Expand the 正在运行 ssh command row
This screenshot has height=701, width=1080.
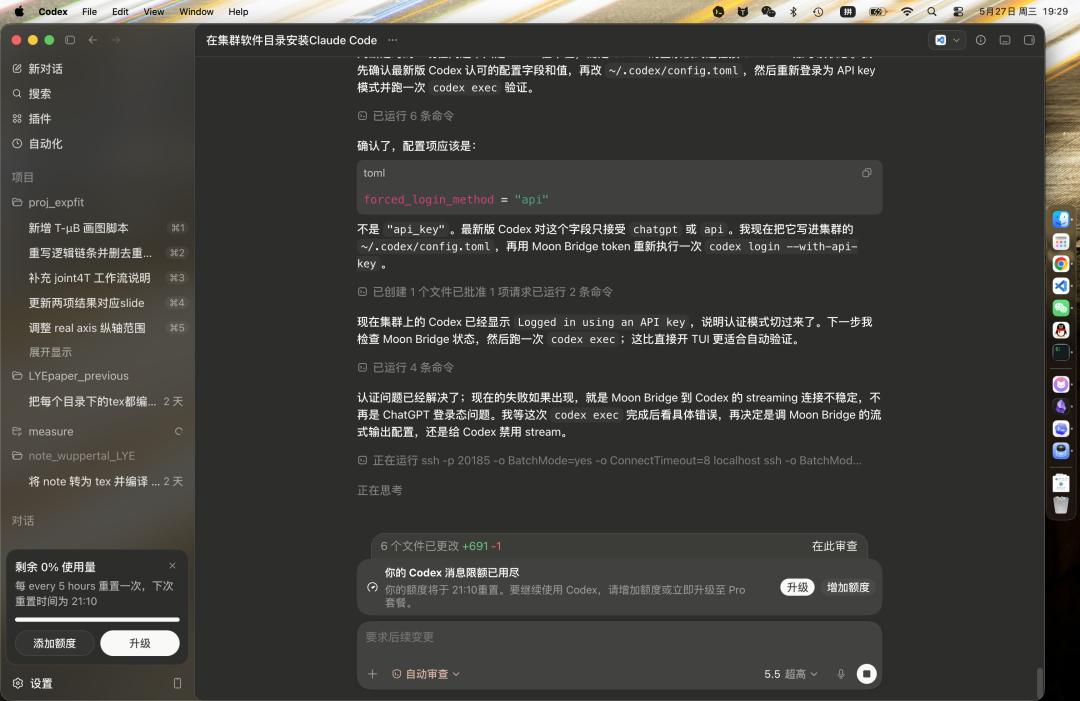pyautogui.click(x=610, y=460)
